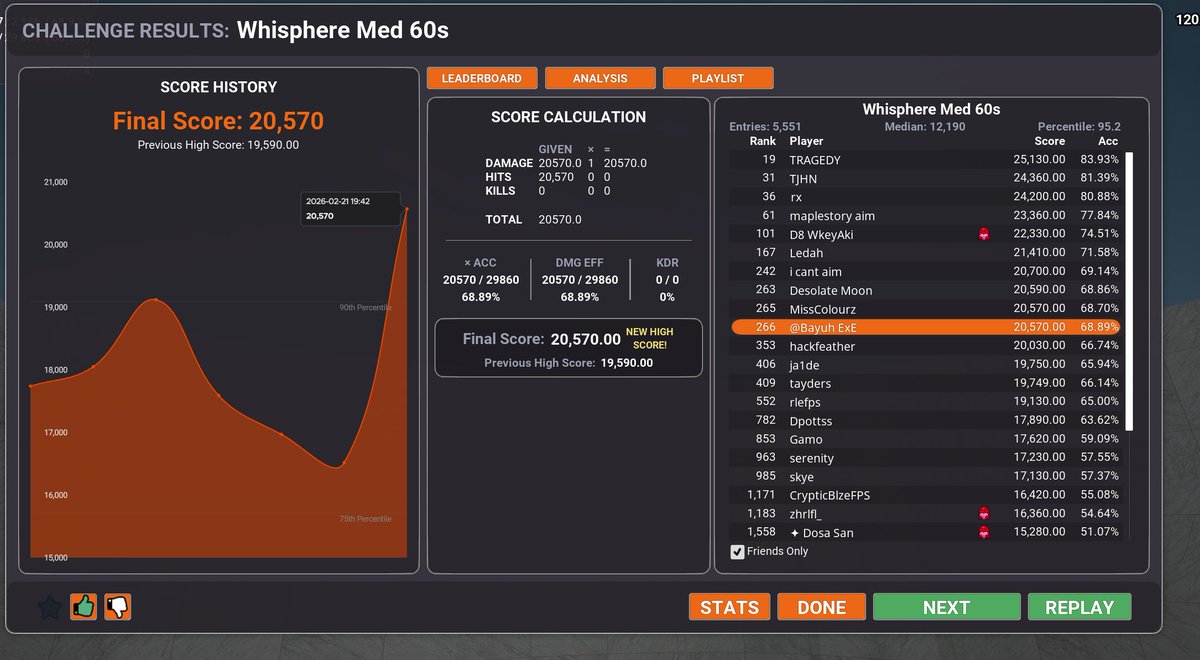Click the Entries: 5,551 label
The image size is (1200, 660).
(766, 127)
